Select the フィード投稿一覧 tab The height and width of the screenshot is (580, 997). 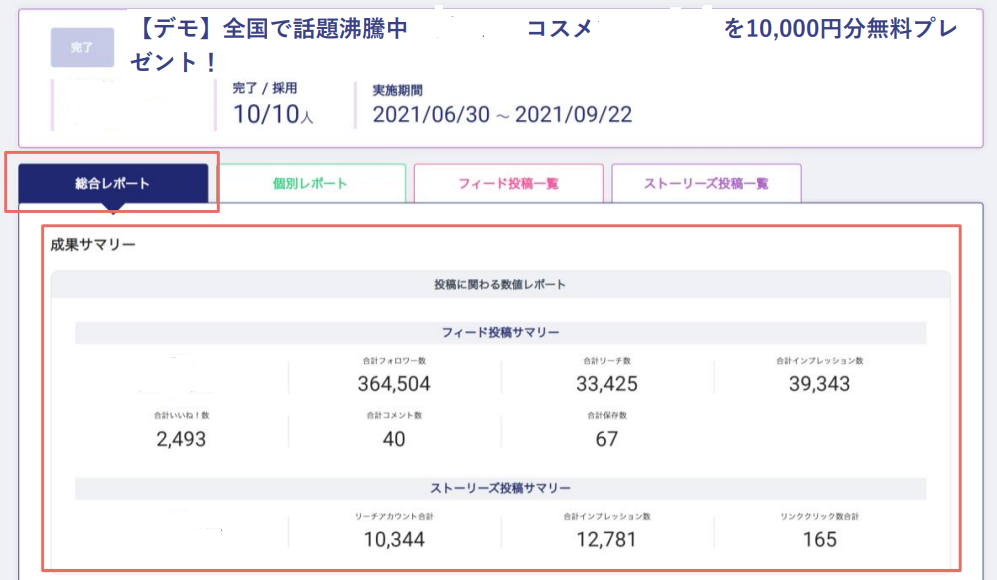(510, 184)
